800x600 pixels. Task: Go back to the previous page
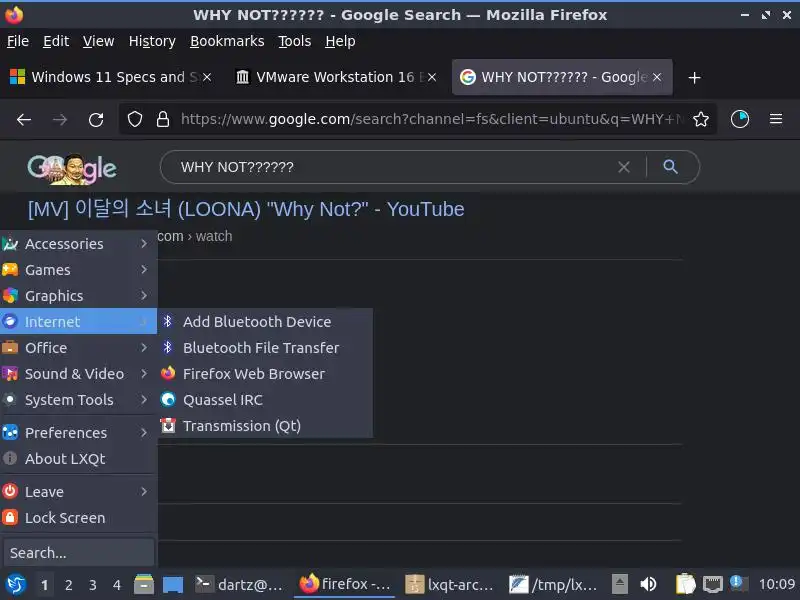[x=24, y=119]
